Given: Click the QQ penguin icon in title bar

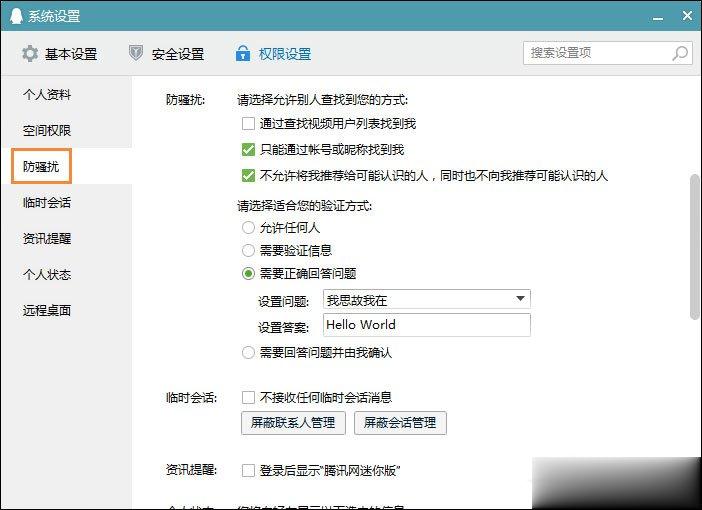Looking at the screenshot, I should (17, 16).
